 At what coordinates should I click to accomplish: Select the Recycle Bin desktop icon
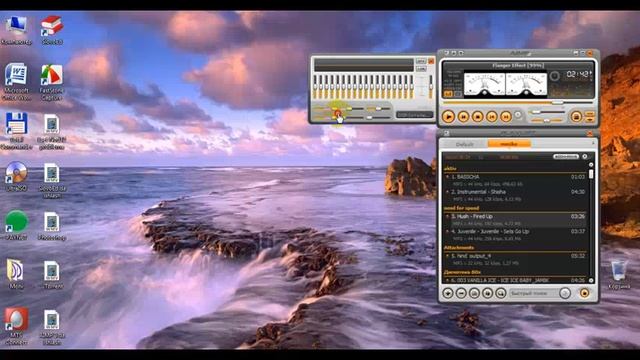pos(619,275)
